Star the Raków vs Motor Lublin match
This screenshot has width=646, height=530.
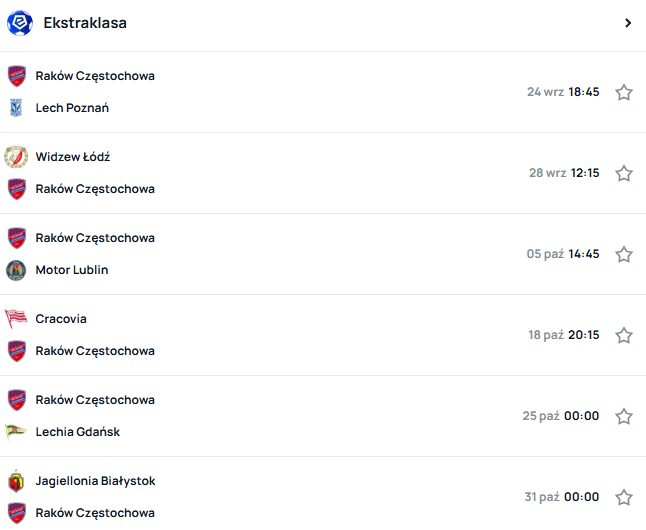624,254
